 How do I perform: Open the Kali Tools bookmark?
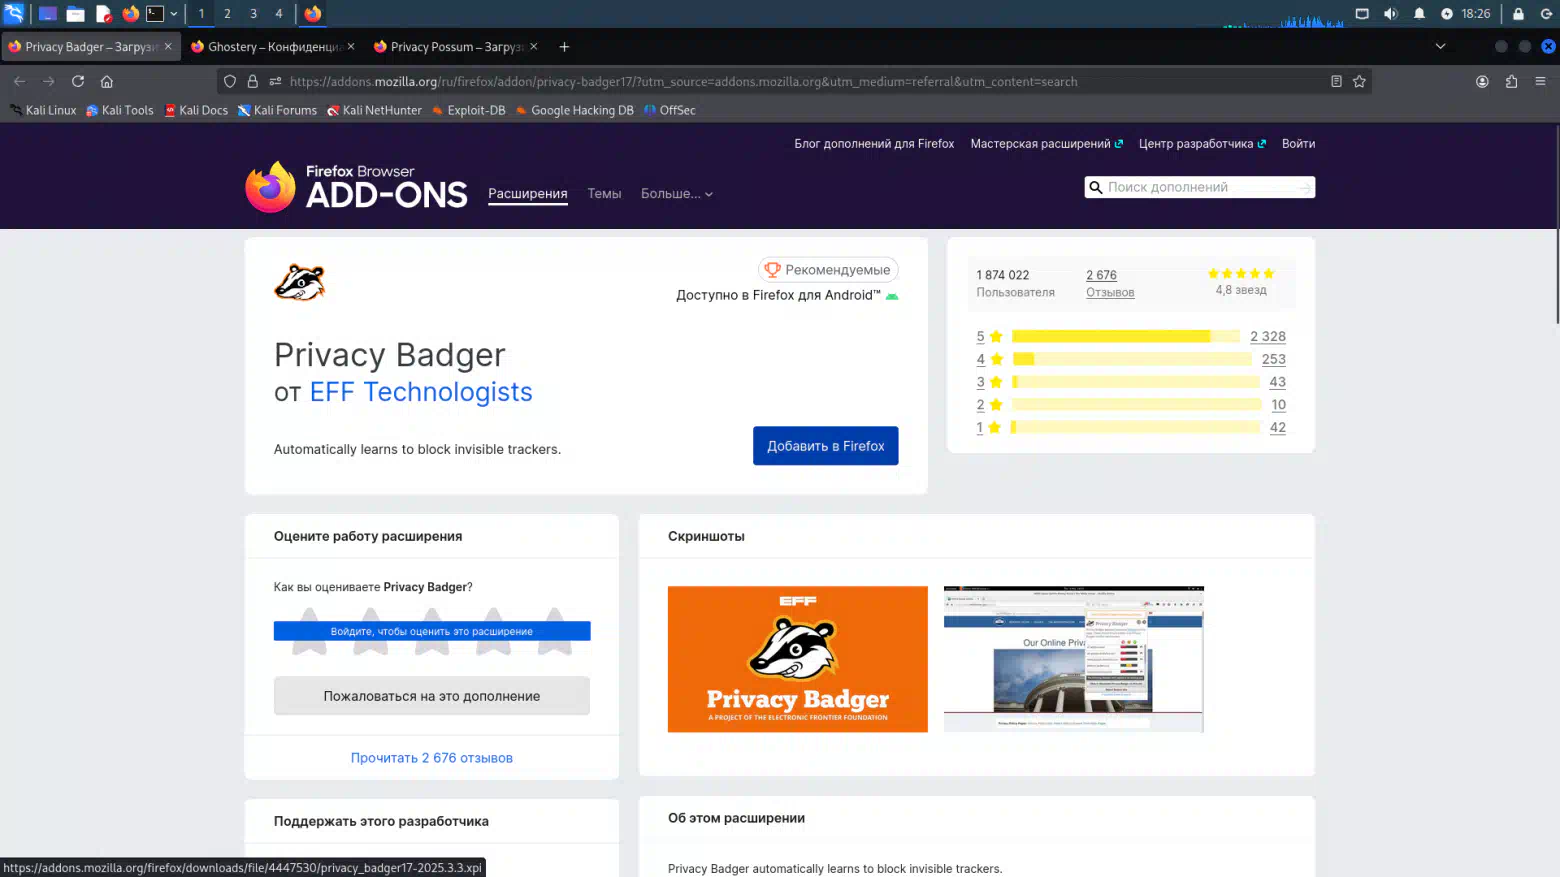pyautogui.click(x=120, y=111)
